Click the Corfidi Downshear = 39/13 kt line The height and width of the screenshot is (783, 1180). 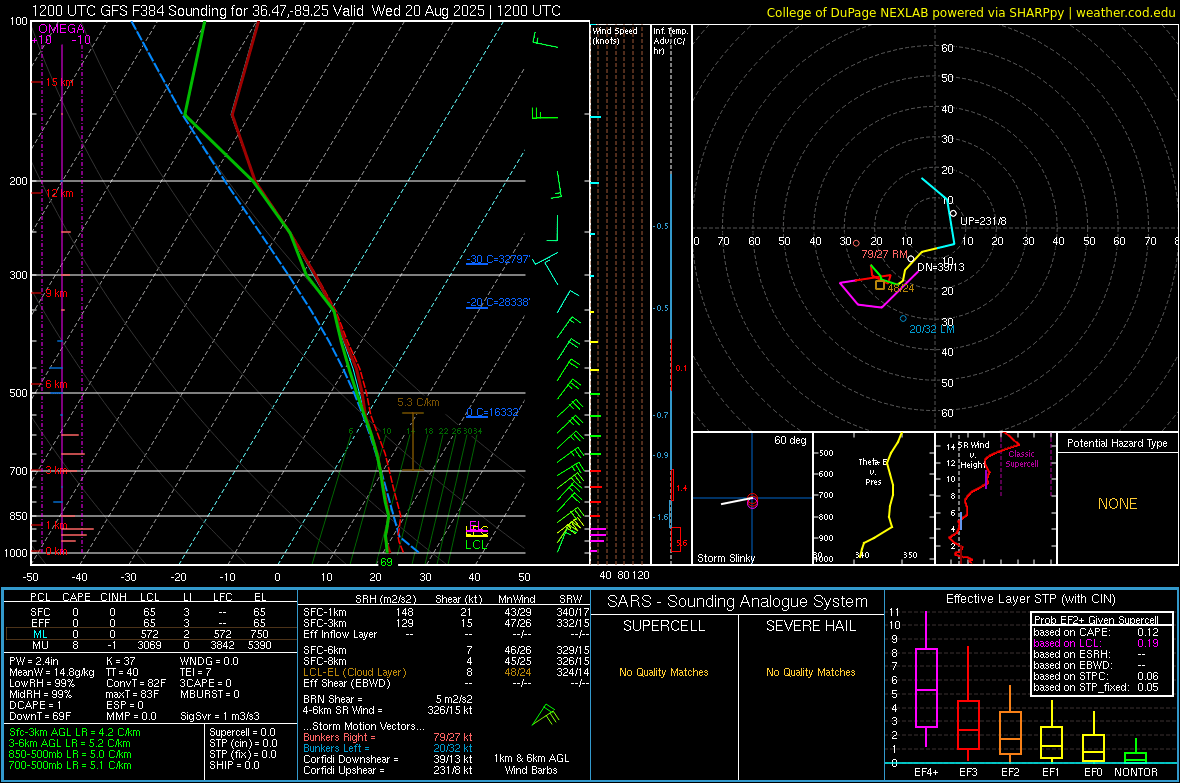pyautogui.click(x=388, y=759)
